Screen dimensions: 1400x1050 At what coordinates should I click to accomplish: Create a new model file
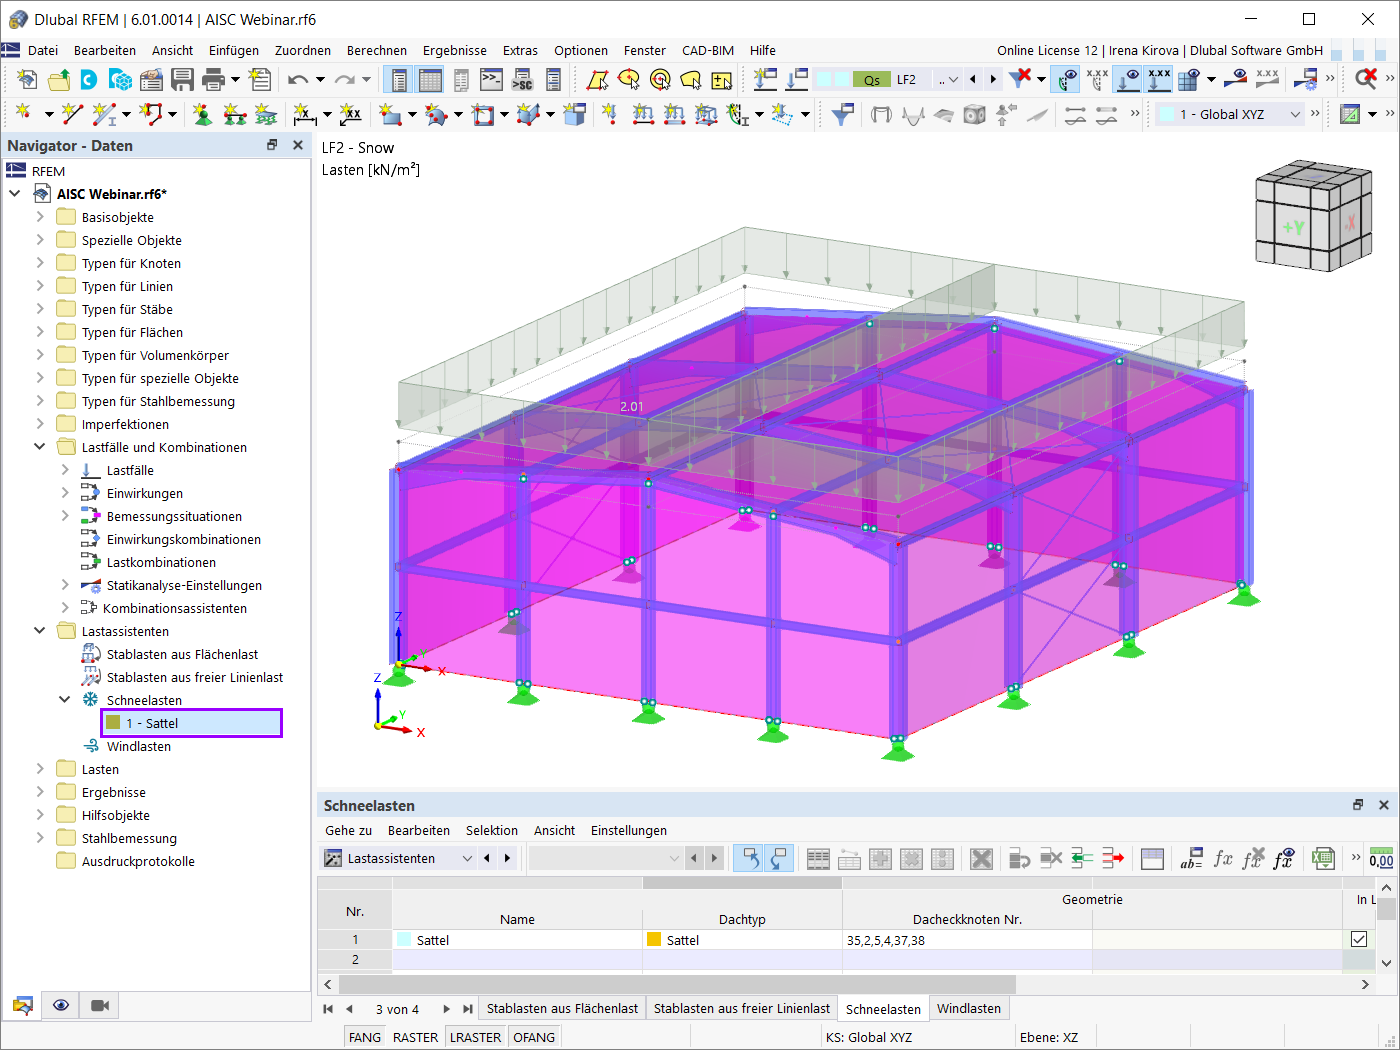pyautogui.click(x=27, y=80)
